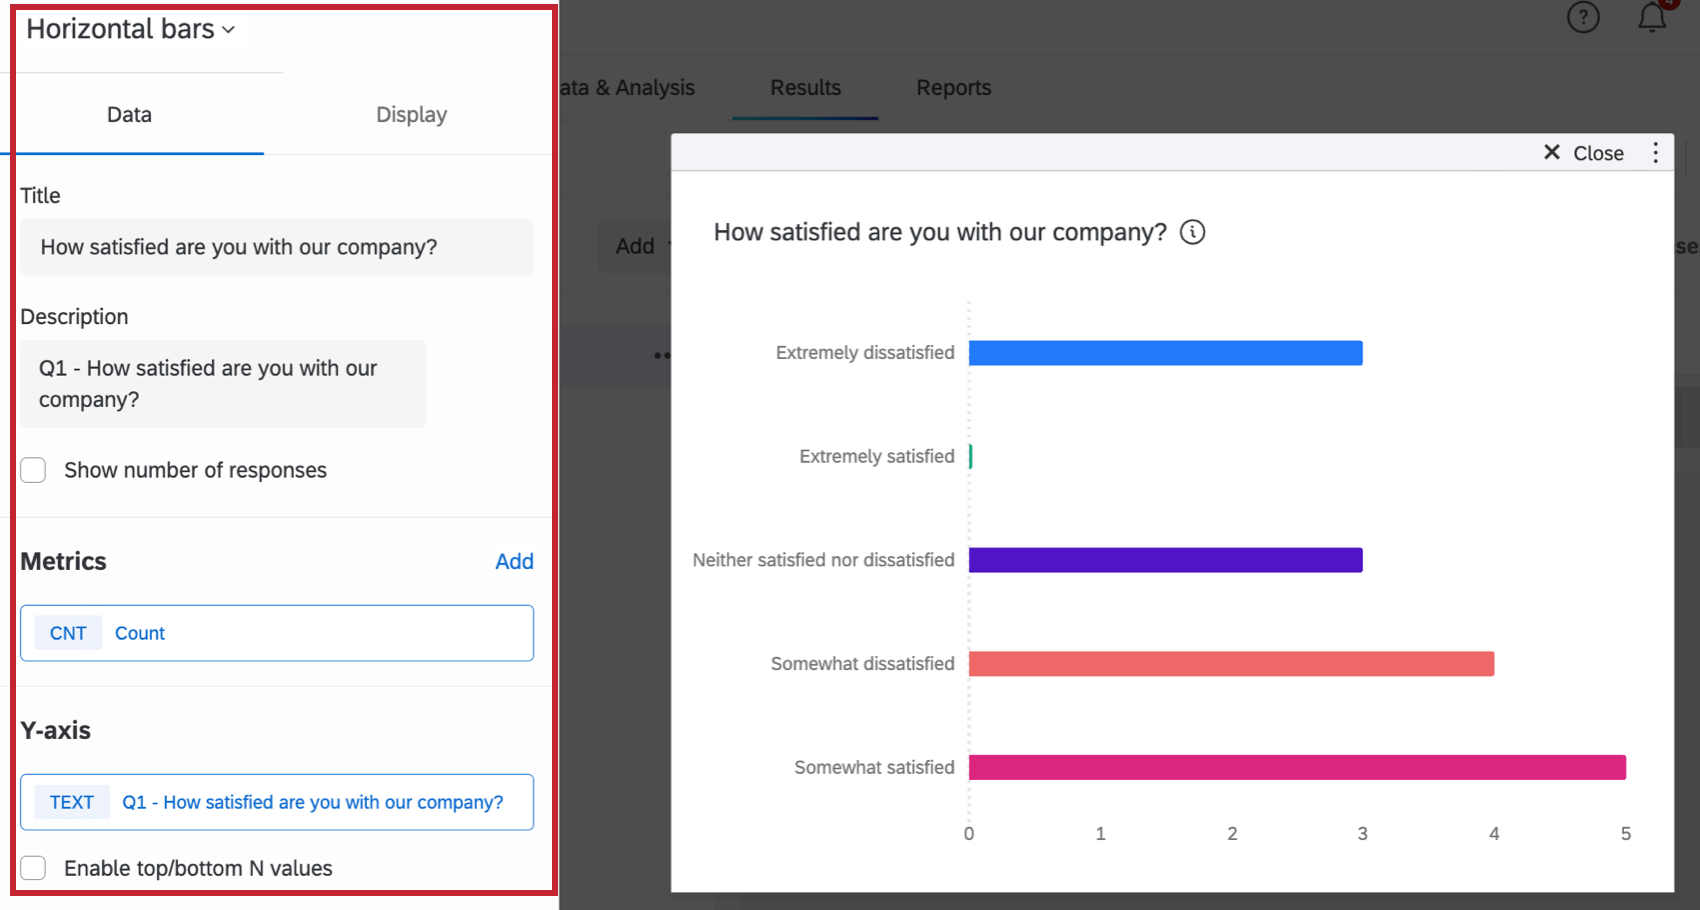The height and width of the screenshot is (910, 1700).
Task: Click the ellipsis icon on the question row
Action: point(661,355)
